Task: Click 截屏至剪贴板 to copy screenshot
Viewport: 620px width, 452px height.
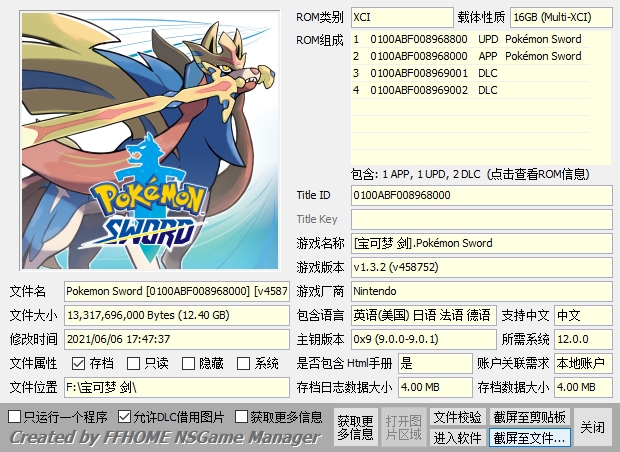Action: [529, 417]
